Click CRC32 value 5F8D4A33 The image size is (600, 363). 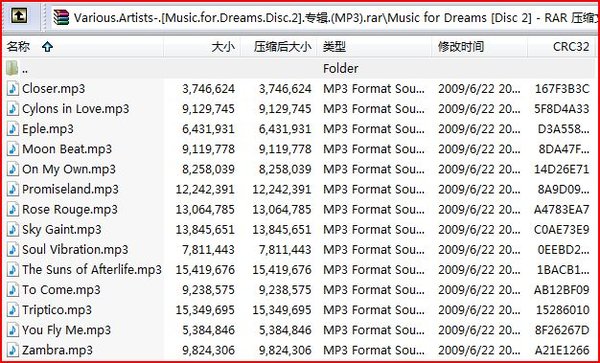coord(562,109)
